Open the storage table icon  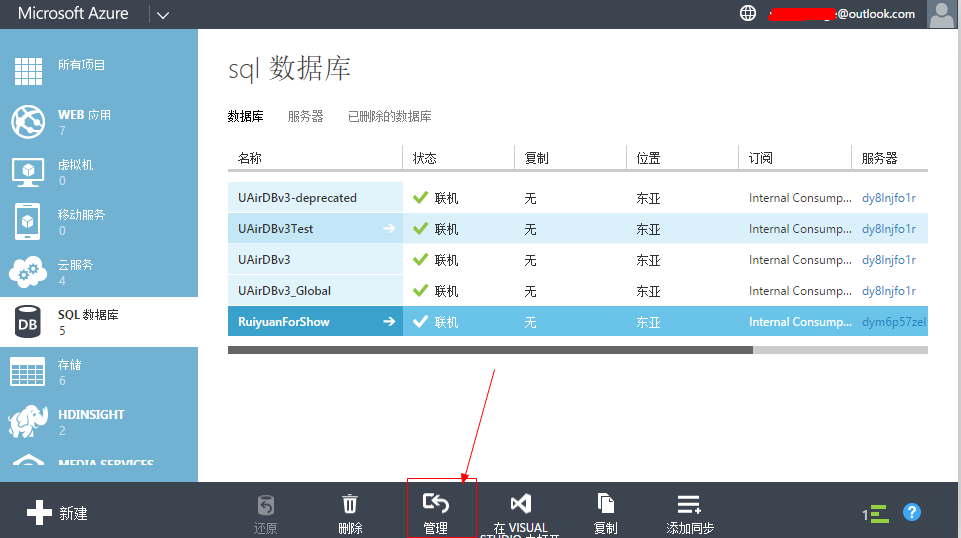[x=28, y=371]
